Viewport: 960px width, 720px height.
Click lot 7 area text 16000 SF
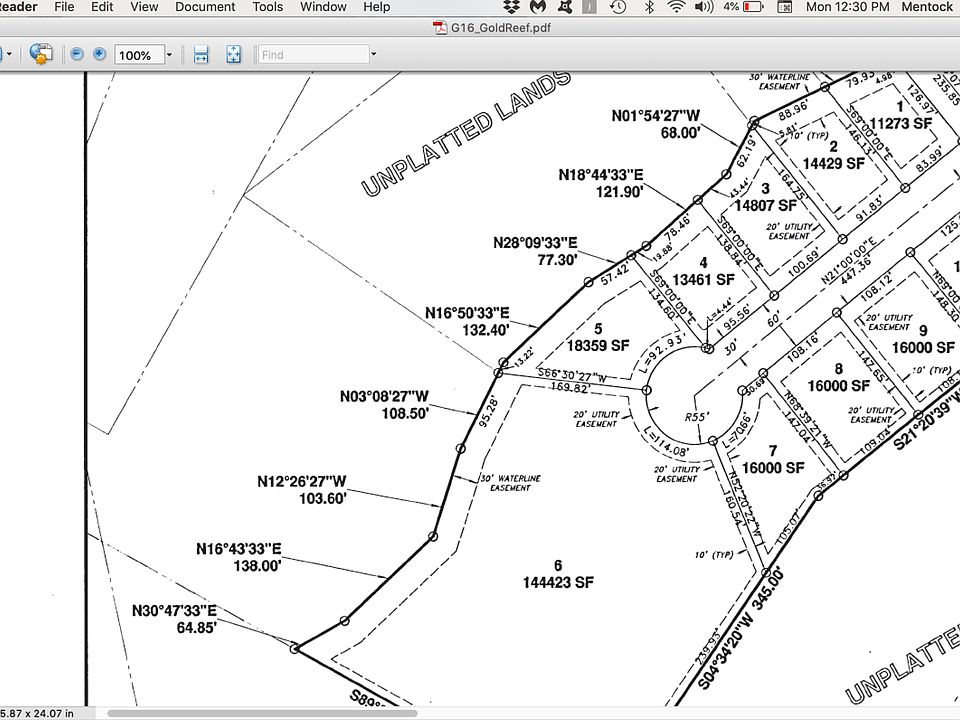[x=773, y=468]
